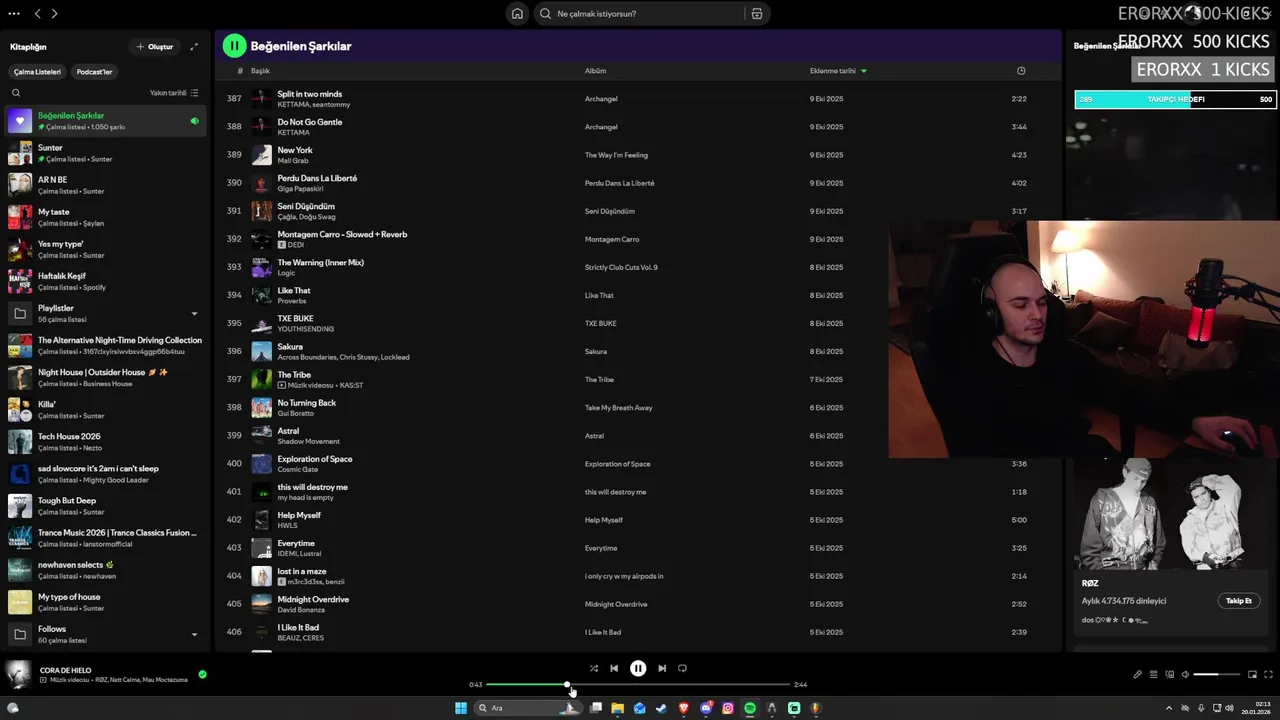This screenshot has height=720, width=1280.
Task: Open the 'Perdu Dans La Liberté' album link
Action: coord(619,183)
